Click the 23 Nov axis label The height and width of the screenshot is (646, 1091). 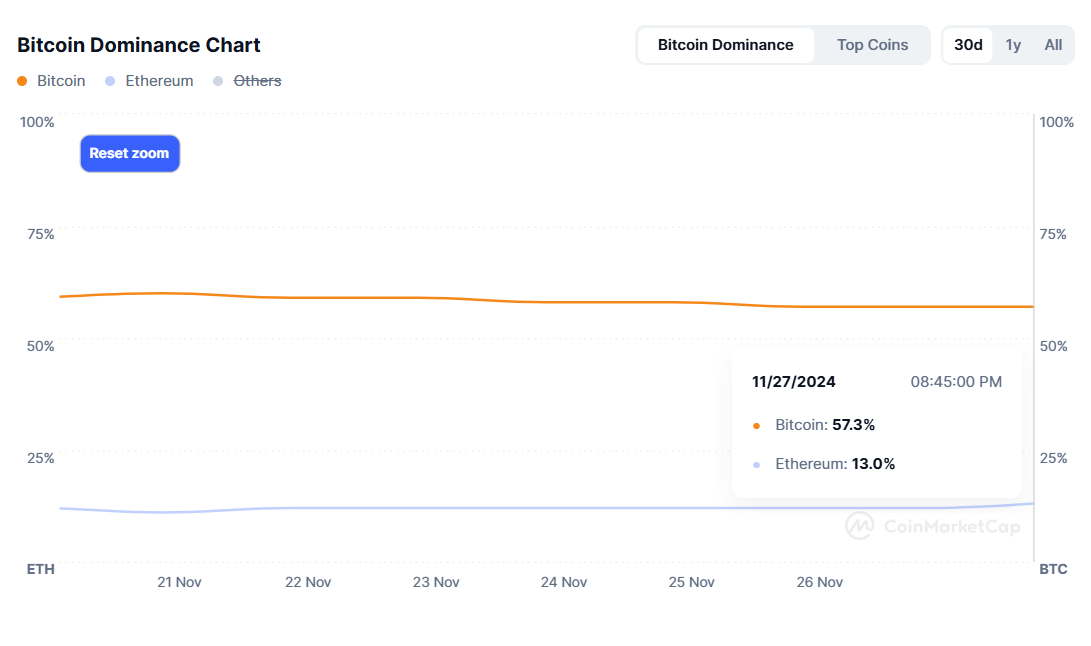click(x=436, y=582)
